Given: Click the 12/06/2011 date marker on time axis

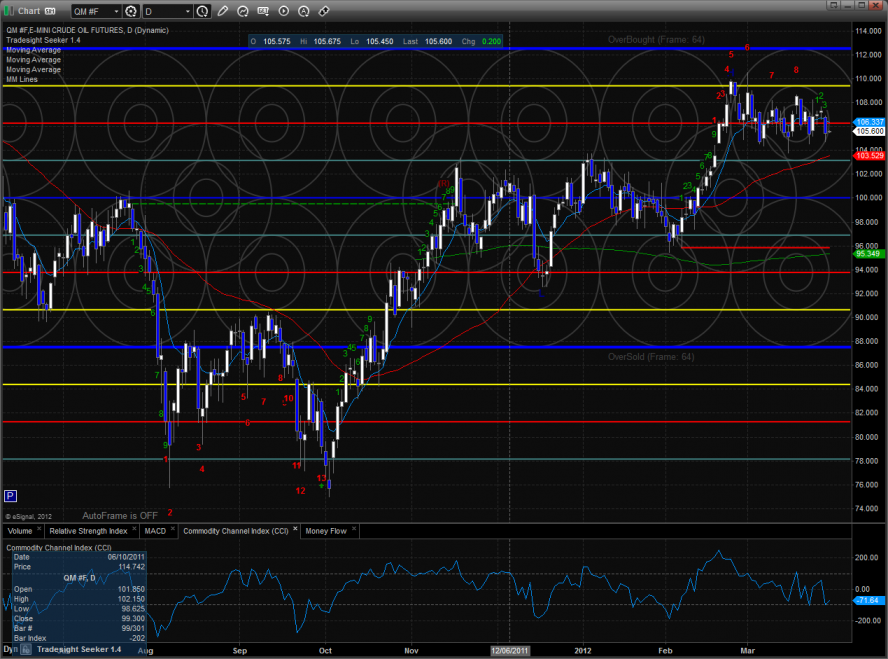Looking at the screenshot, I should [x=508, y=649].
